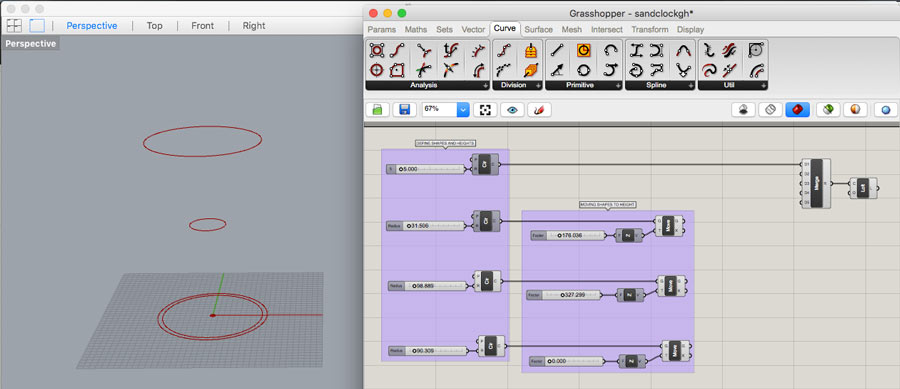Image resolution: width=900 pixels, height=389 pixels.
Task: Click the dashed divide icon in the Division panel
Action: click(x=504, y=70)
